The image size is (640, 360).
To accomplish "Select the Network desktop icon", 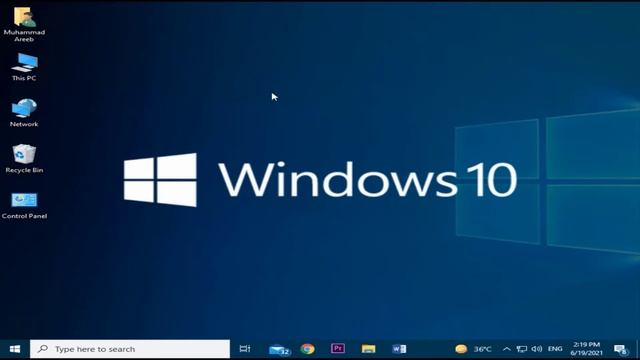I will (24, 113).
